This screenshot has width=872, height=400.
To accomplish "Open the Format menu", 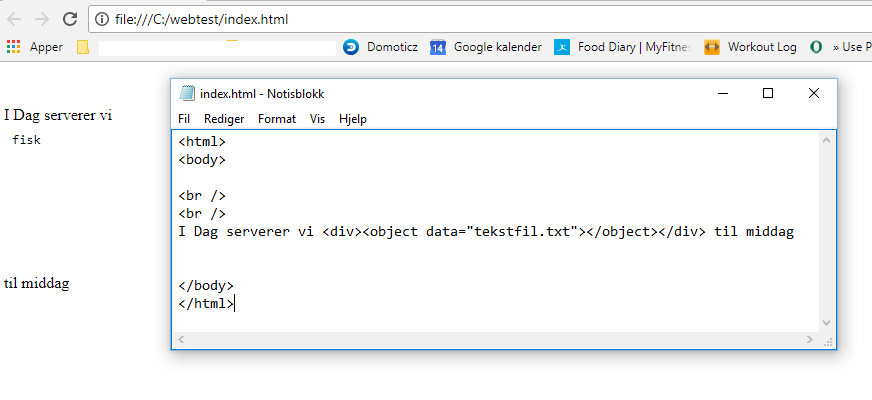I will pos(277,119).
